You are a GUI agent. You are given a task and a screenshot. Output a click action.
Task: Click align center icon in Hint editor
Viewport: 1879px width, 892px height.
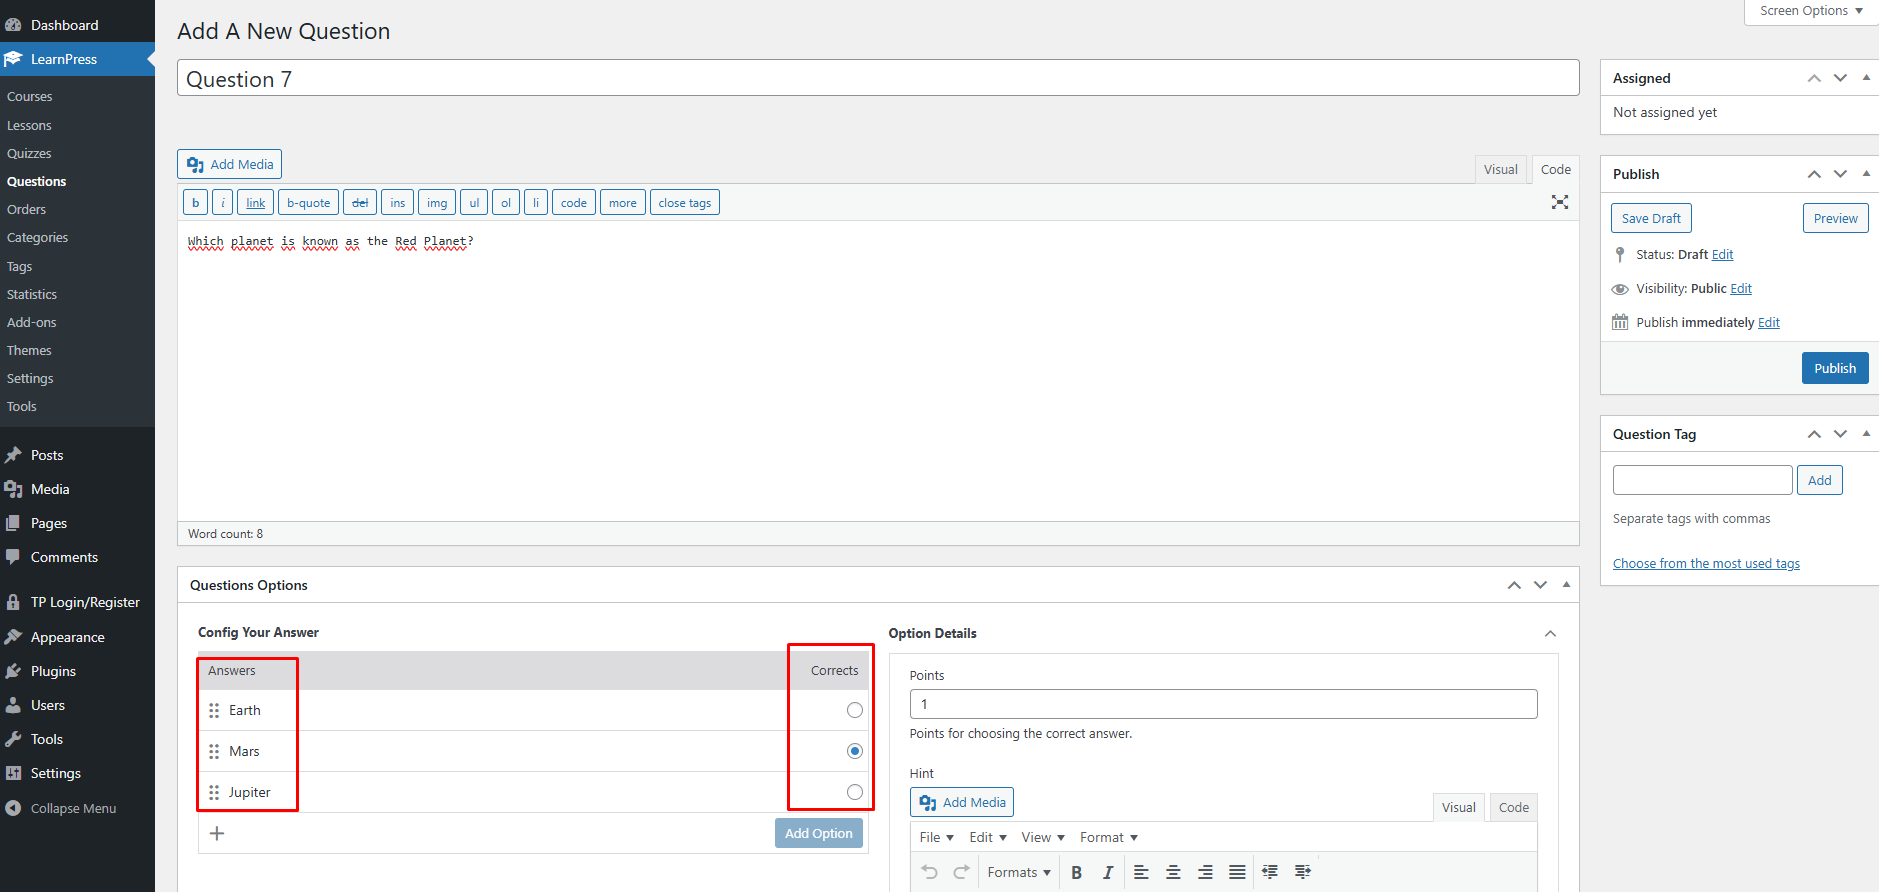pyautogui.click(x=1173, y=872)
